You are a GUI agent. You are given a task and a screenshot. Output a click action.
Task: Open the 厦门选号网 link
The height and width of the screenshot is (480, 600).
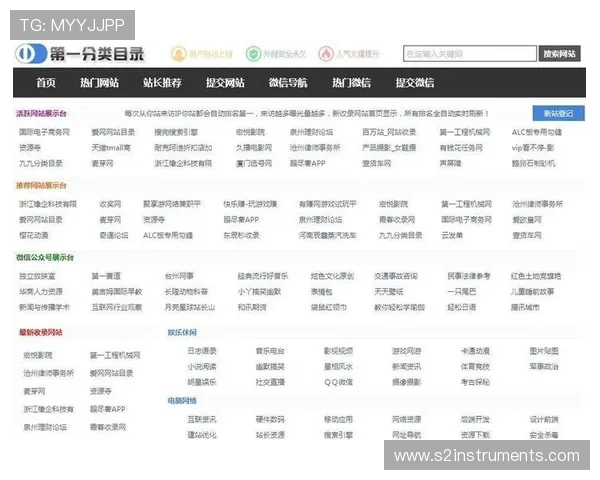[x=254, y=163]
